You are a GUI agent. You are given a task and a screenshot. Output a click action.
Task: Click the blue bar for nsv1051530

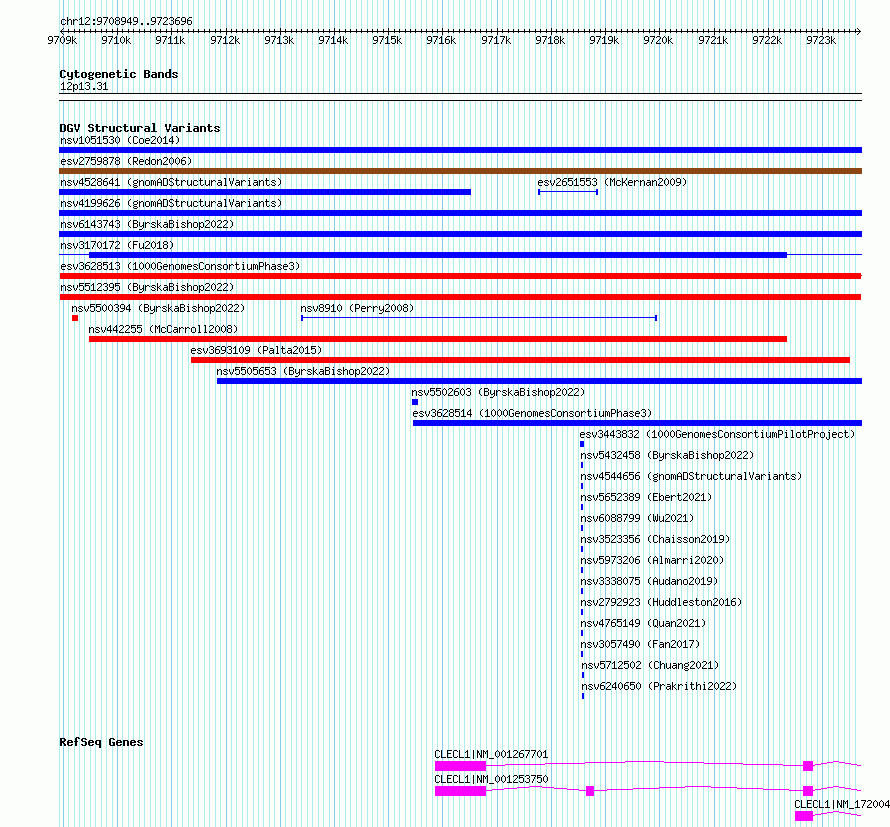click(460, 150)
